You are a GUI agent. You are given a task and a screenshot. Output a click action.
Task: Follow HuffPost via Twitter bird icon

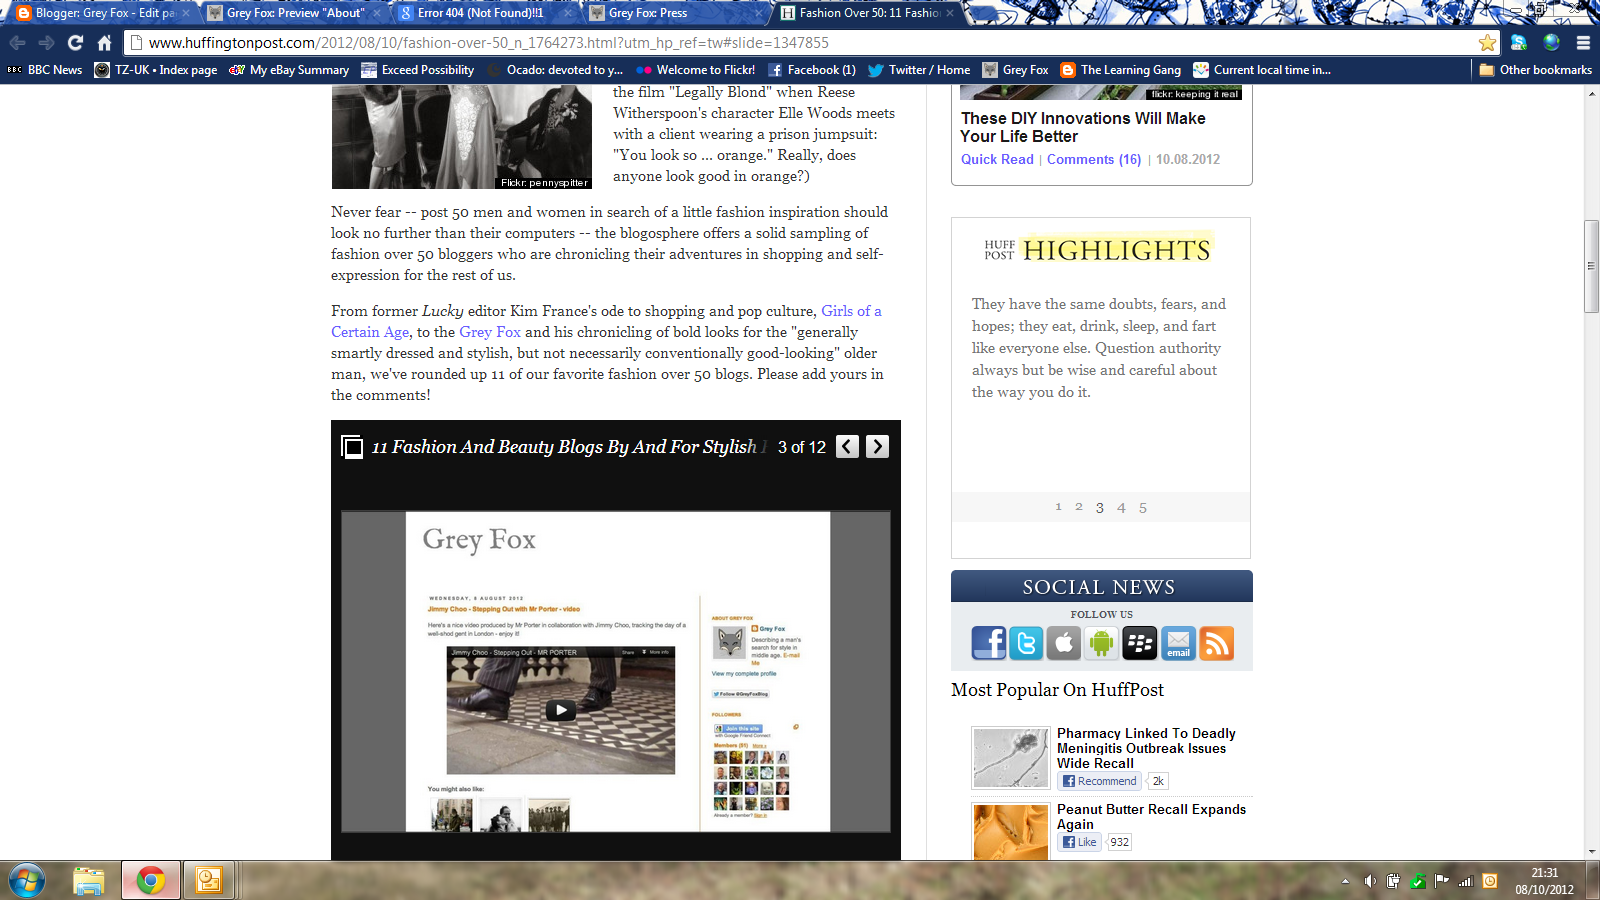(1026, 643)
